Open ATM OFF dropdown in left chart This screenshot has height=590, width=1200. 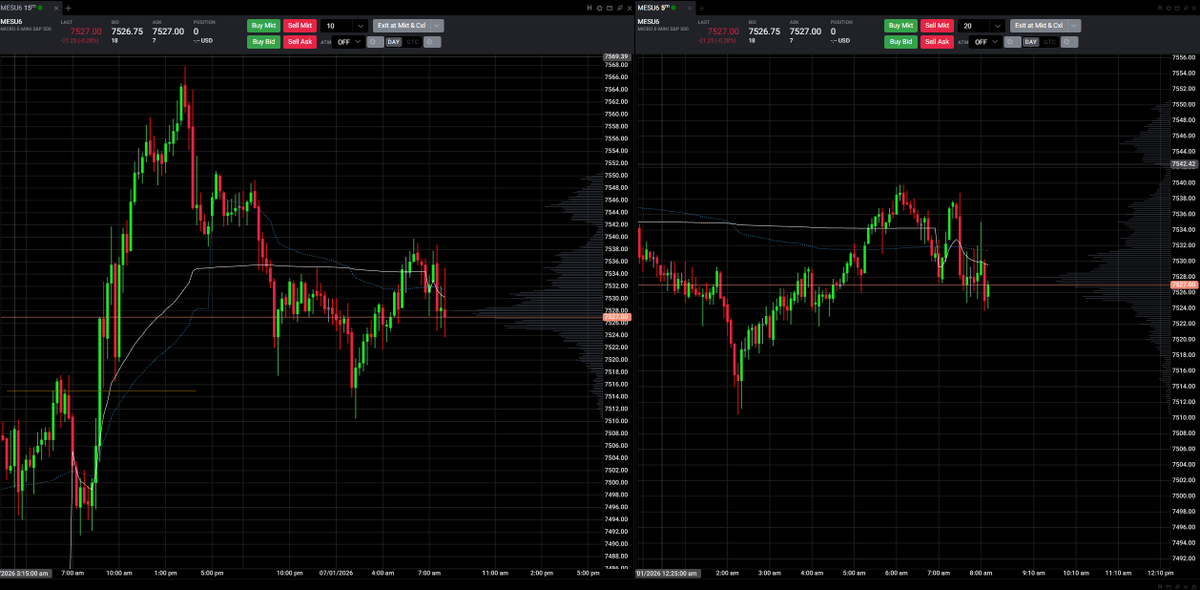pos(348,42)
